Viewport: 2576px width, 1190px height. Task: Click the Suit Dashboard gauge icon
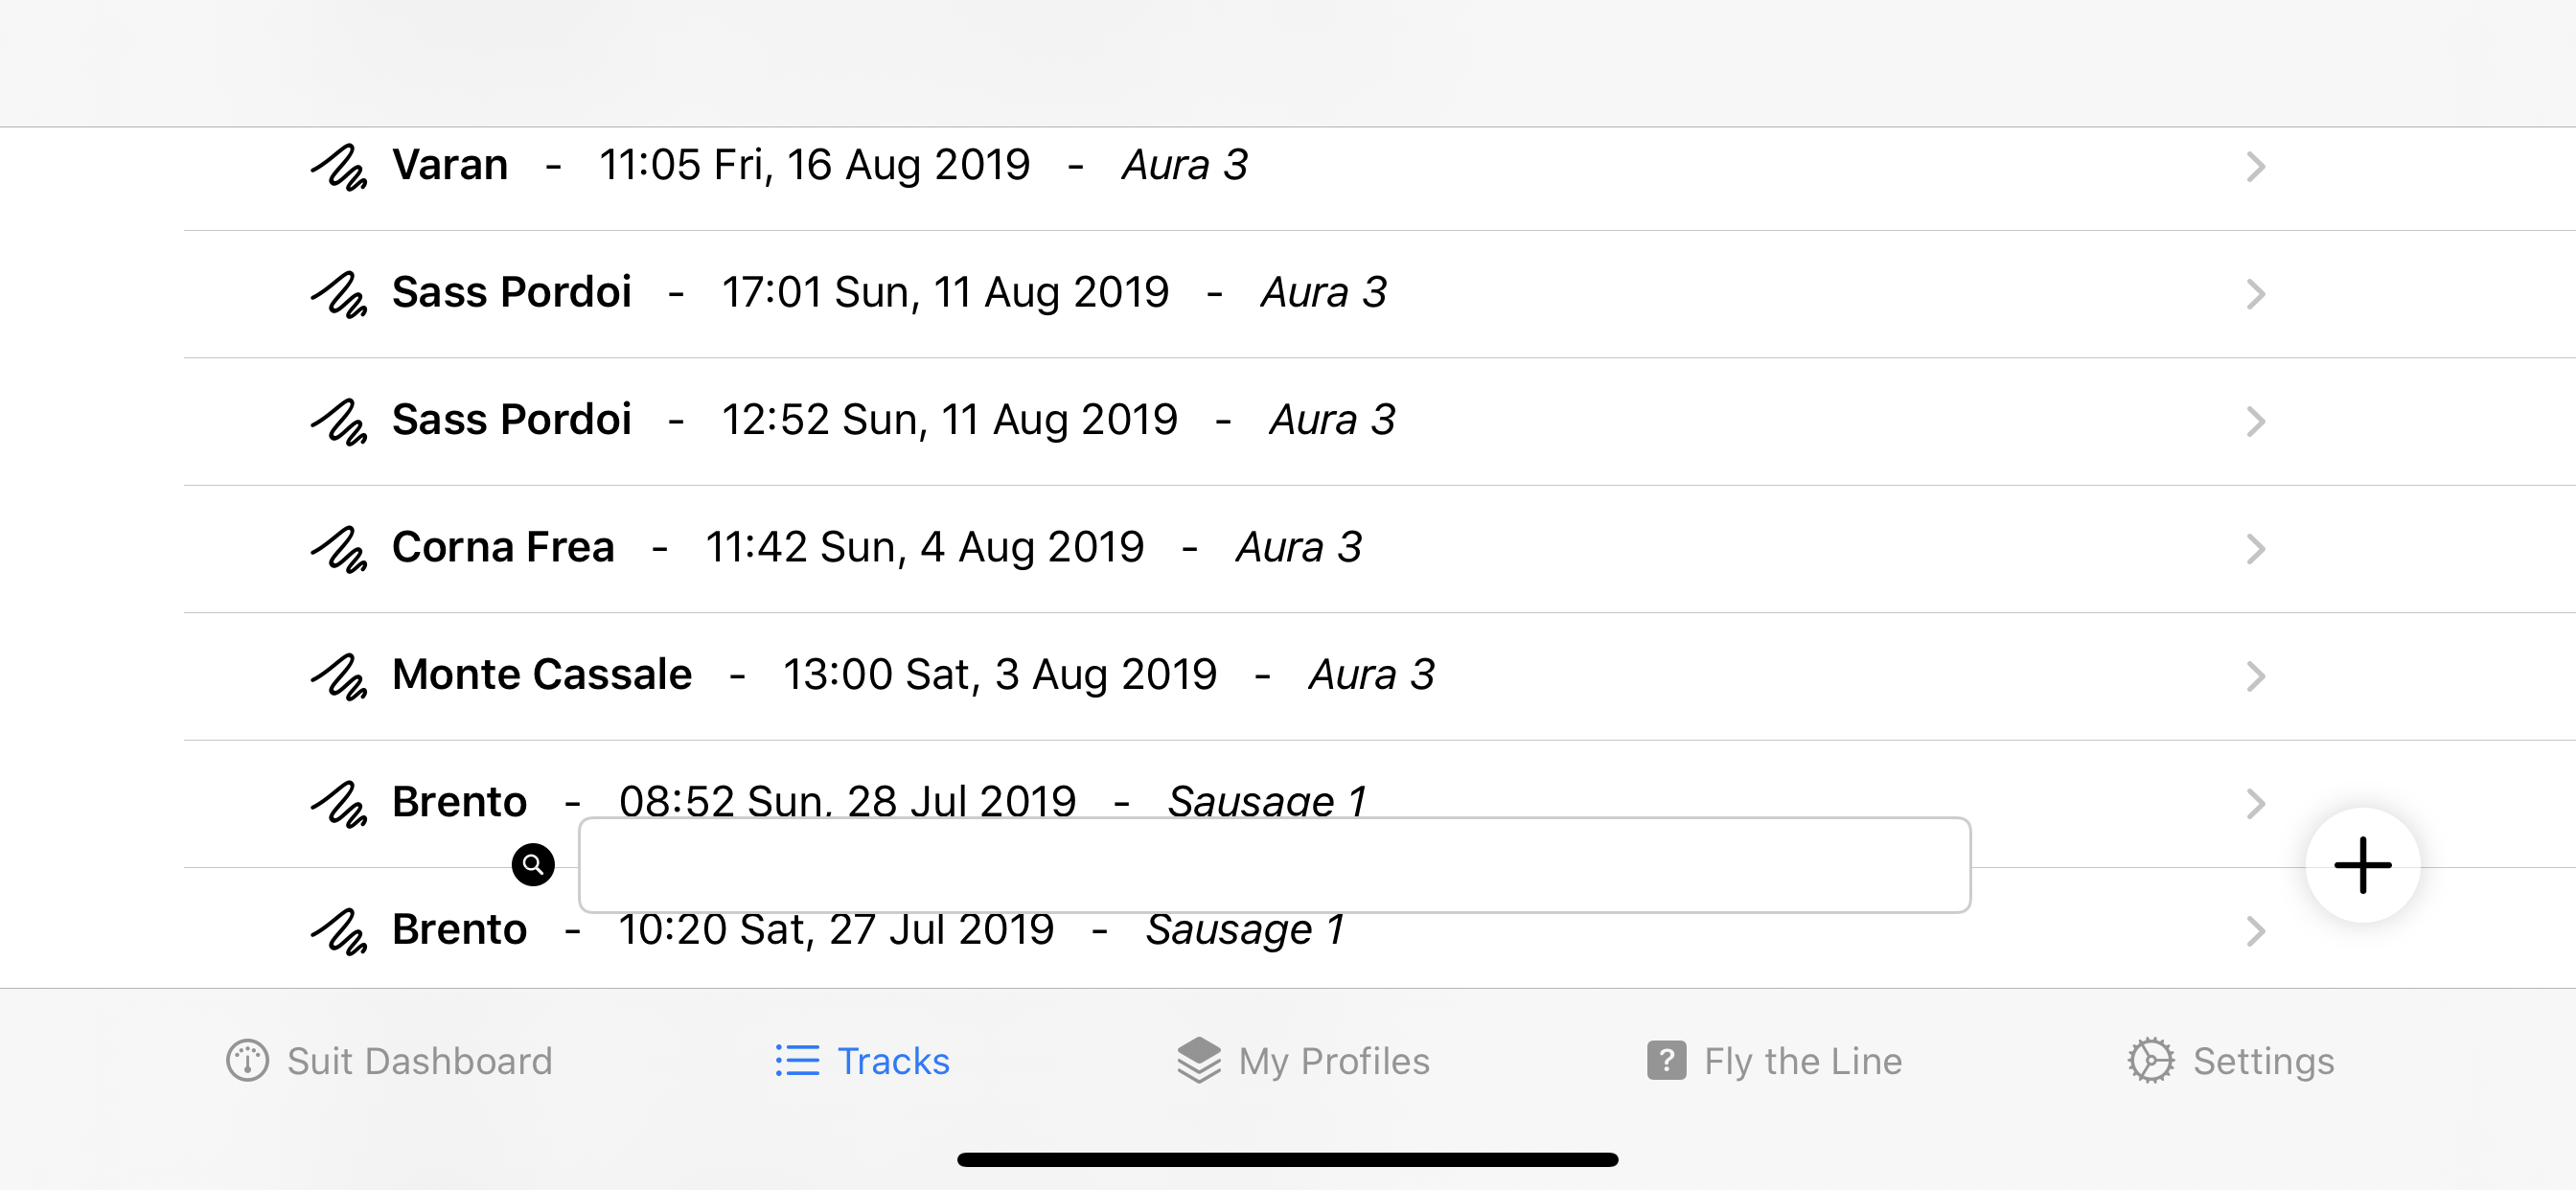click(x=247, y=1060)
